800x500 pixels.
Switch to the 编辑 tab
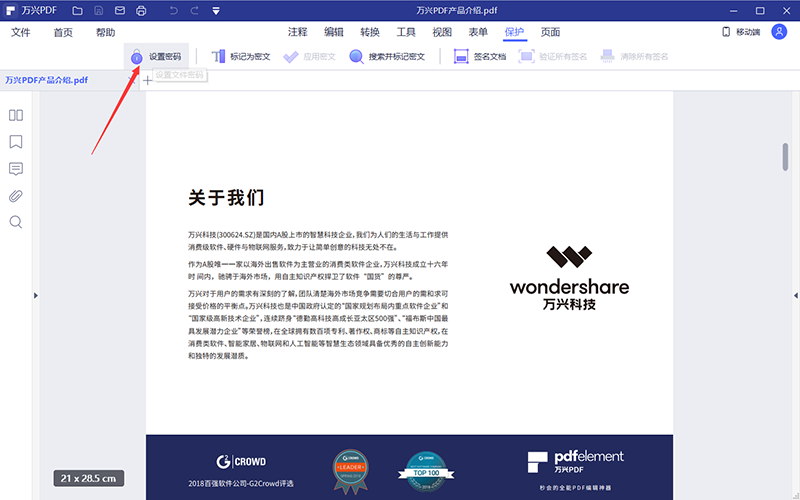point(334,32)
